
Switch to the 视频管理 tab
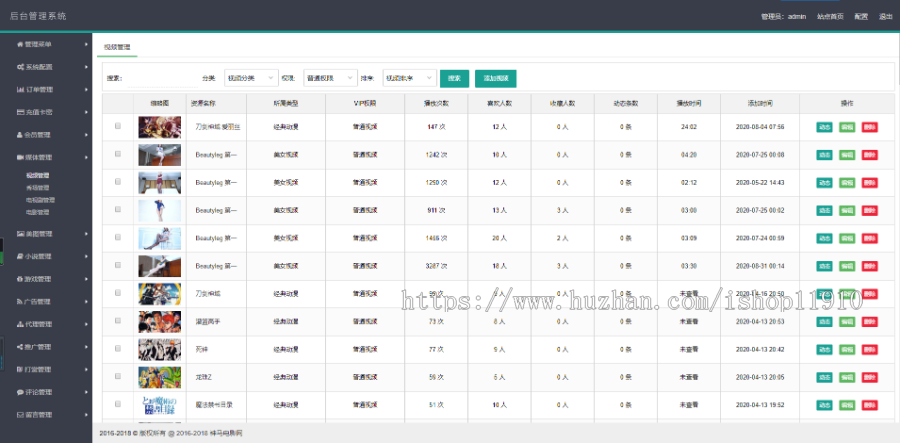click(117, 48)
